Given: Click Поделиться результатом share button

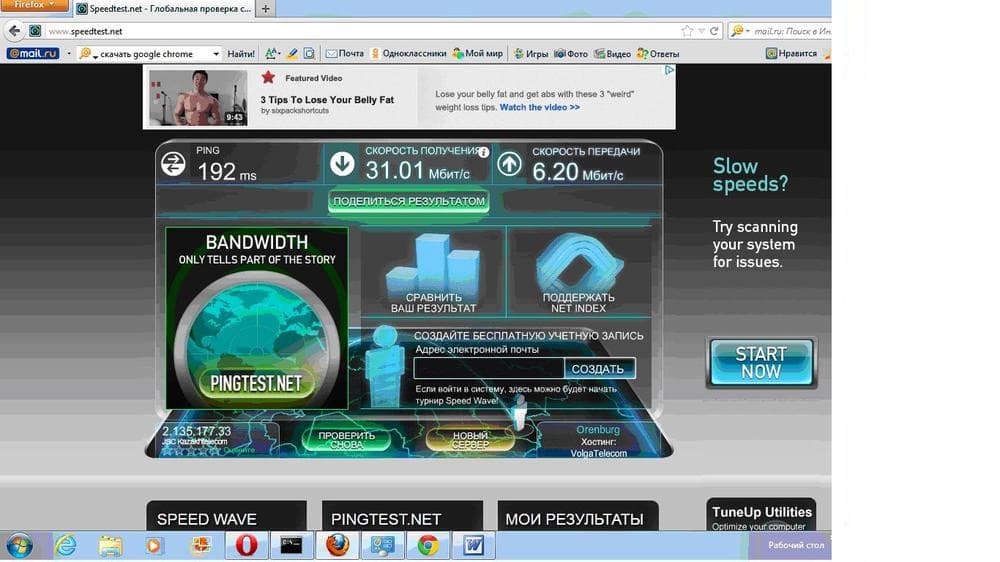Looking at the screenshot, I should tap(409, 201).
